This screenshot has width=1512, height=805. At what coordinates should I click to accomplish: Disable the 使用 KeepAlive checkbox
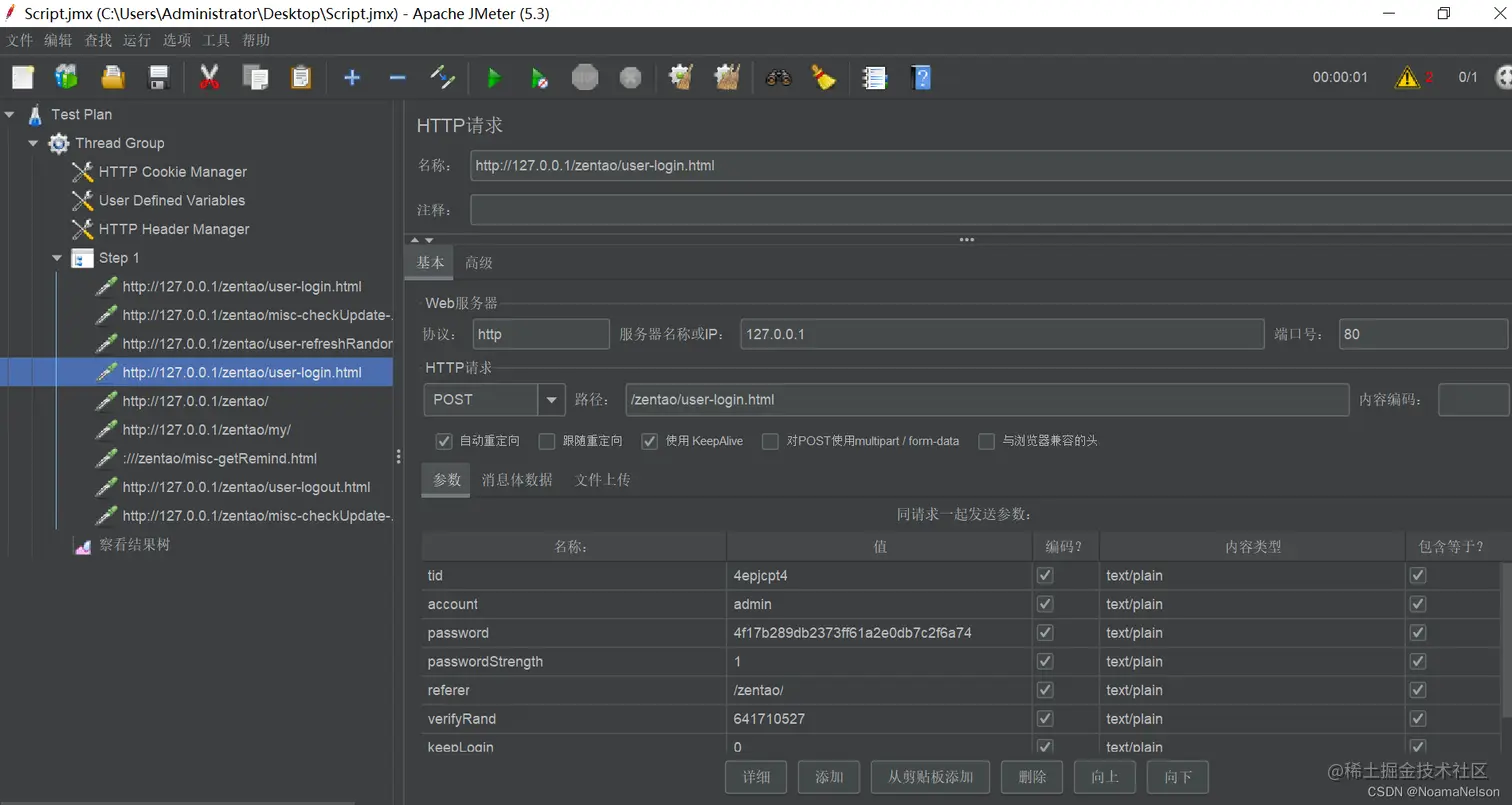click(650, 441)
